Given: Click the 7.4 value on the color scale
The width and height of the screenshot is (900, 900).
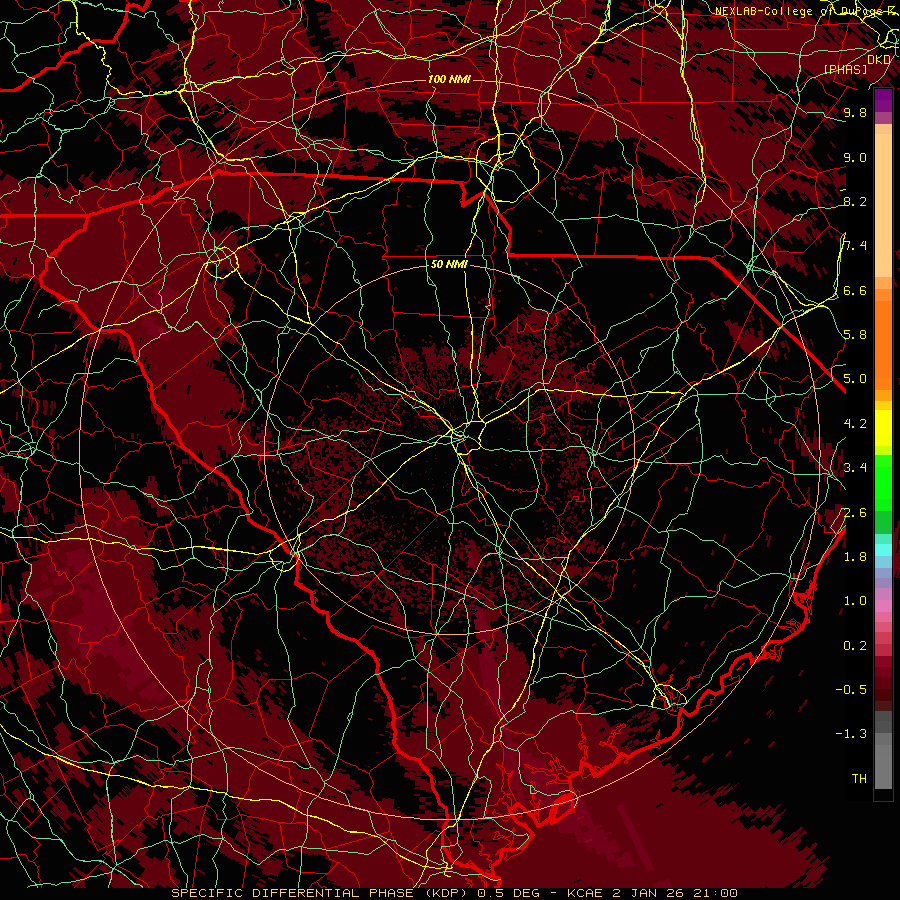Looking at the screenshot, I should pos(855,246).
